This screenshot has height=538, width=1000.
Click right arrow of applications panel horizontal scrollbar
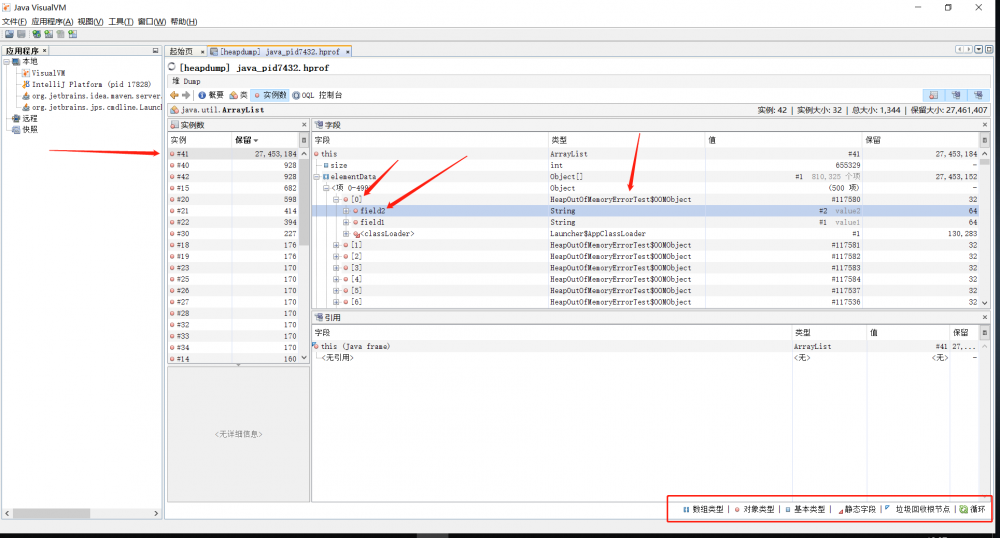pyautogui.click(x=156, y=513)
